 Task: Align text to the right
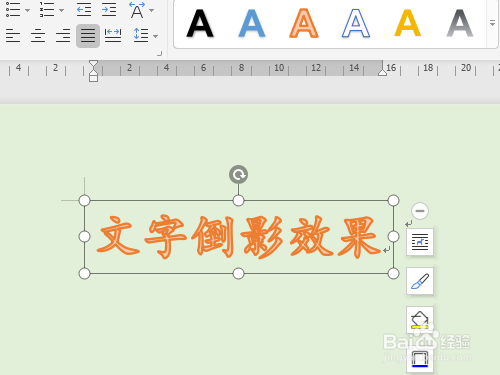click(x=63, y=36)
